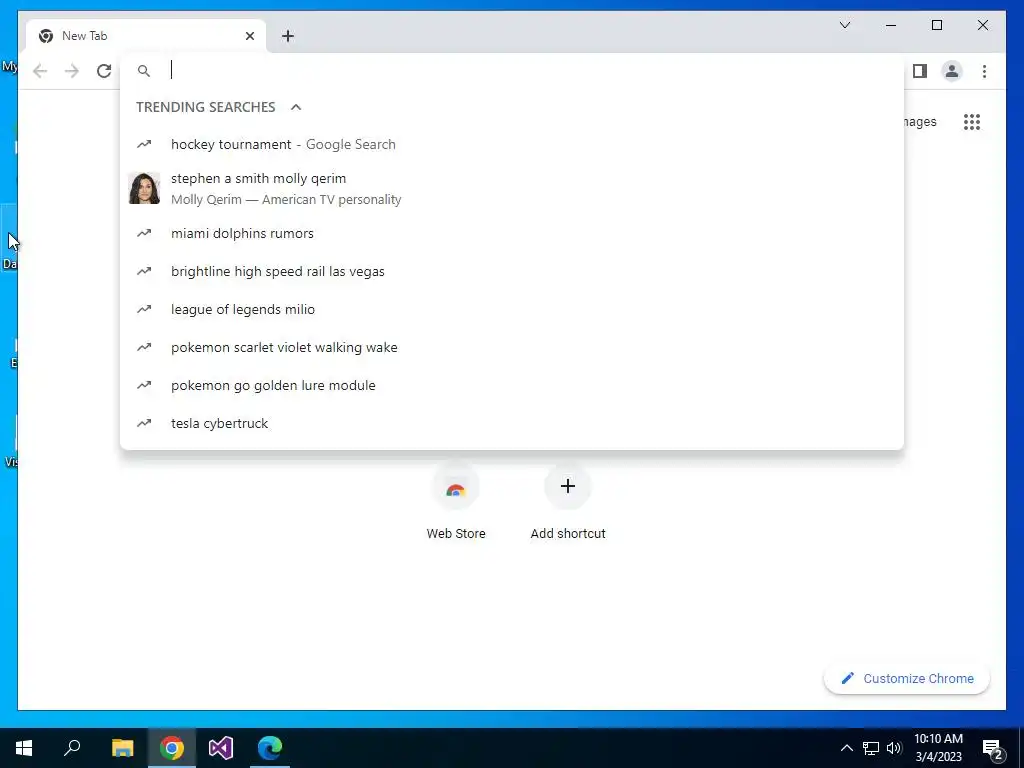Toggle the side panel icon

[920, 71]
